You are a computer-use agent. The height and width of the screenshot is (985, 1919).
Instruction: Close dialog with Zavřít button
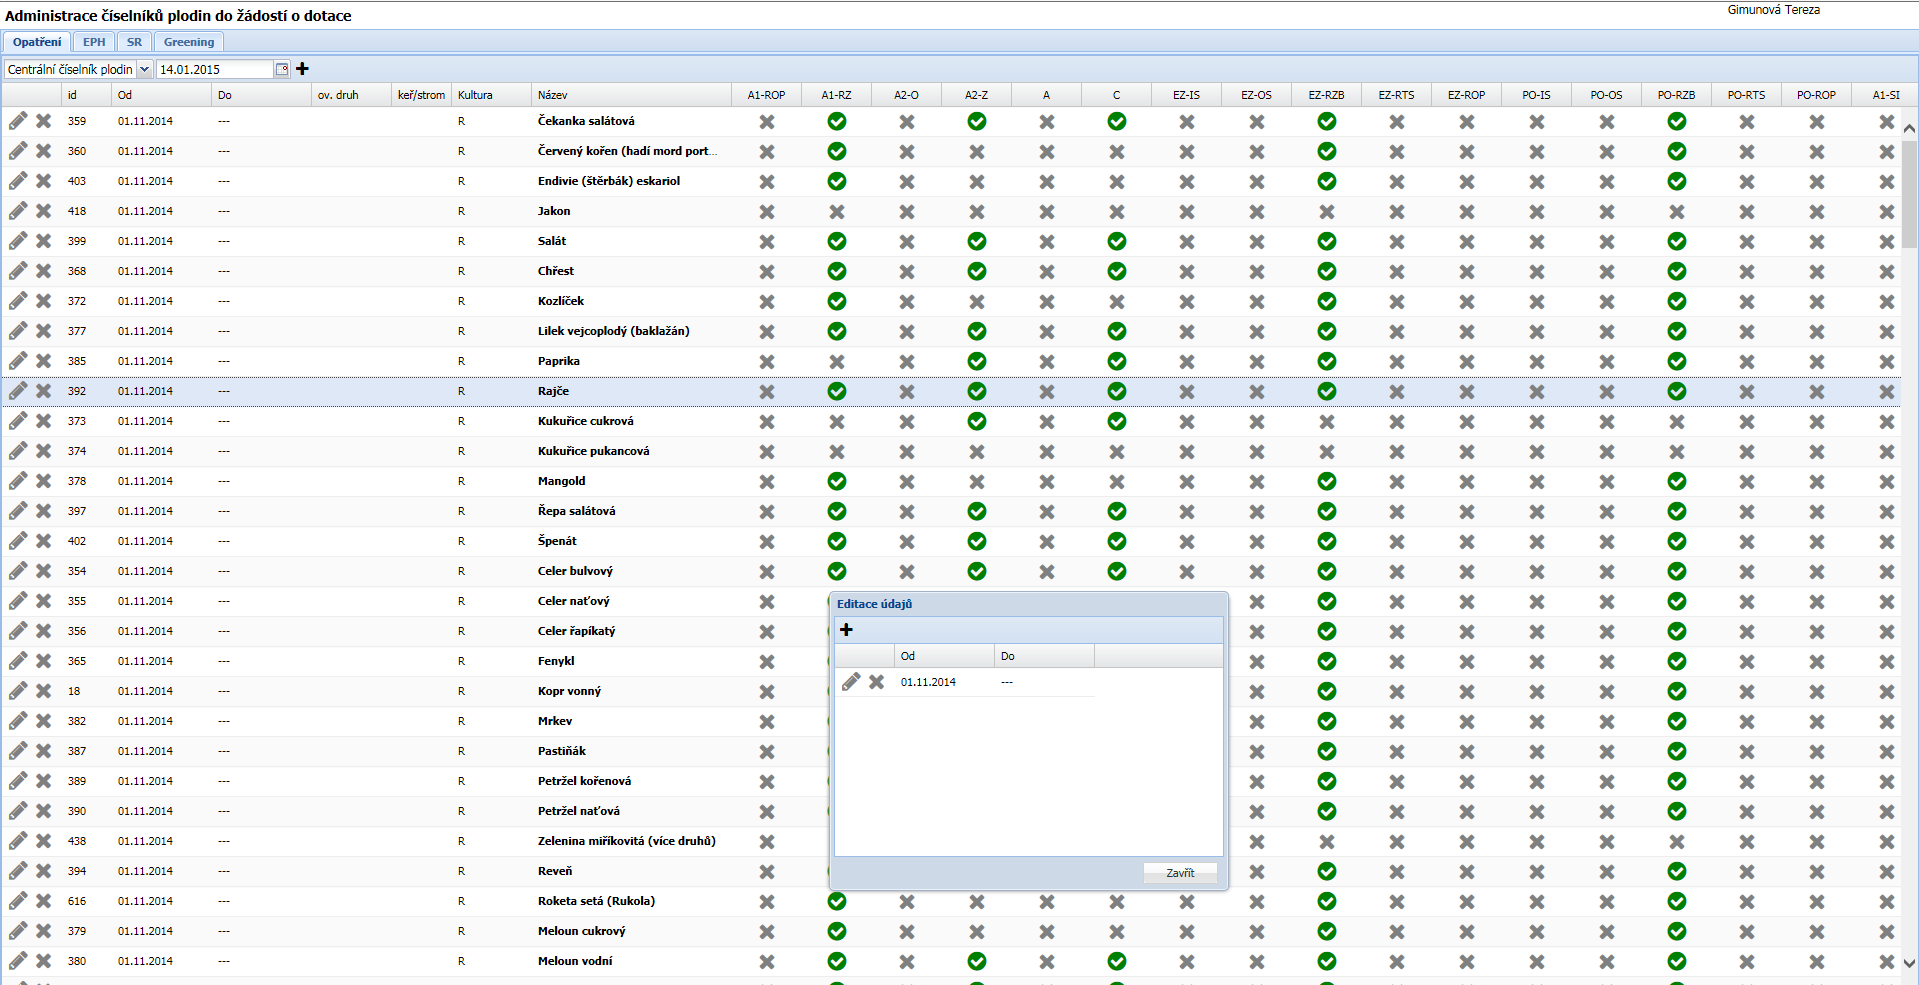(1180, 873)
